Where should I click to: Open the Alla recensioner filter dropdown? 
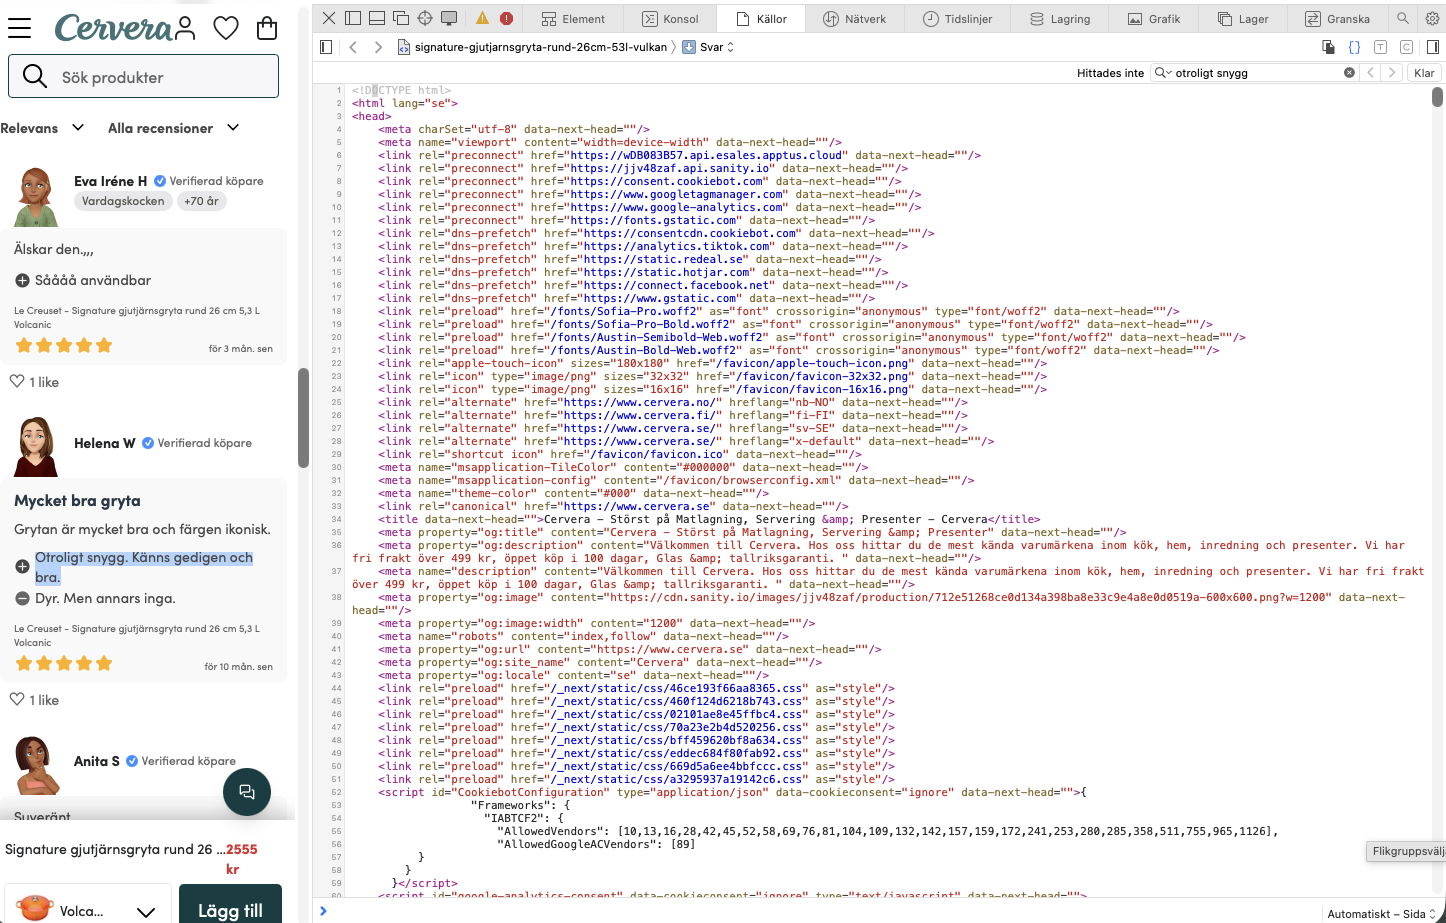coord(174,128)
